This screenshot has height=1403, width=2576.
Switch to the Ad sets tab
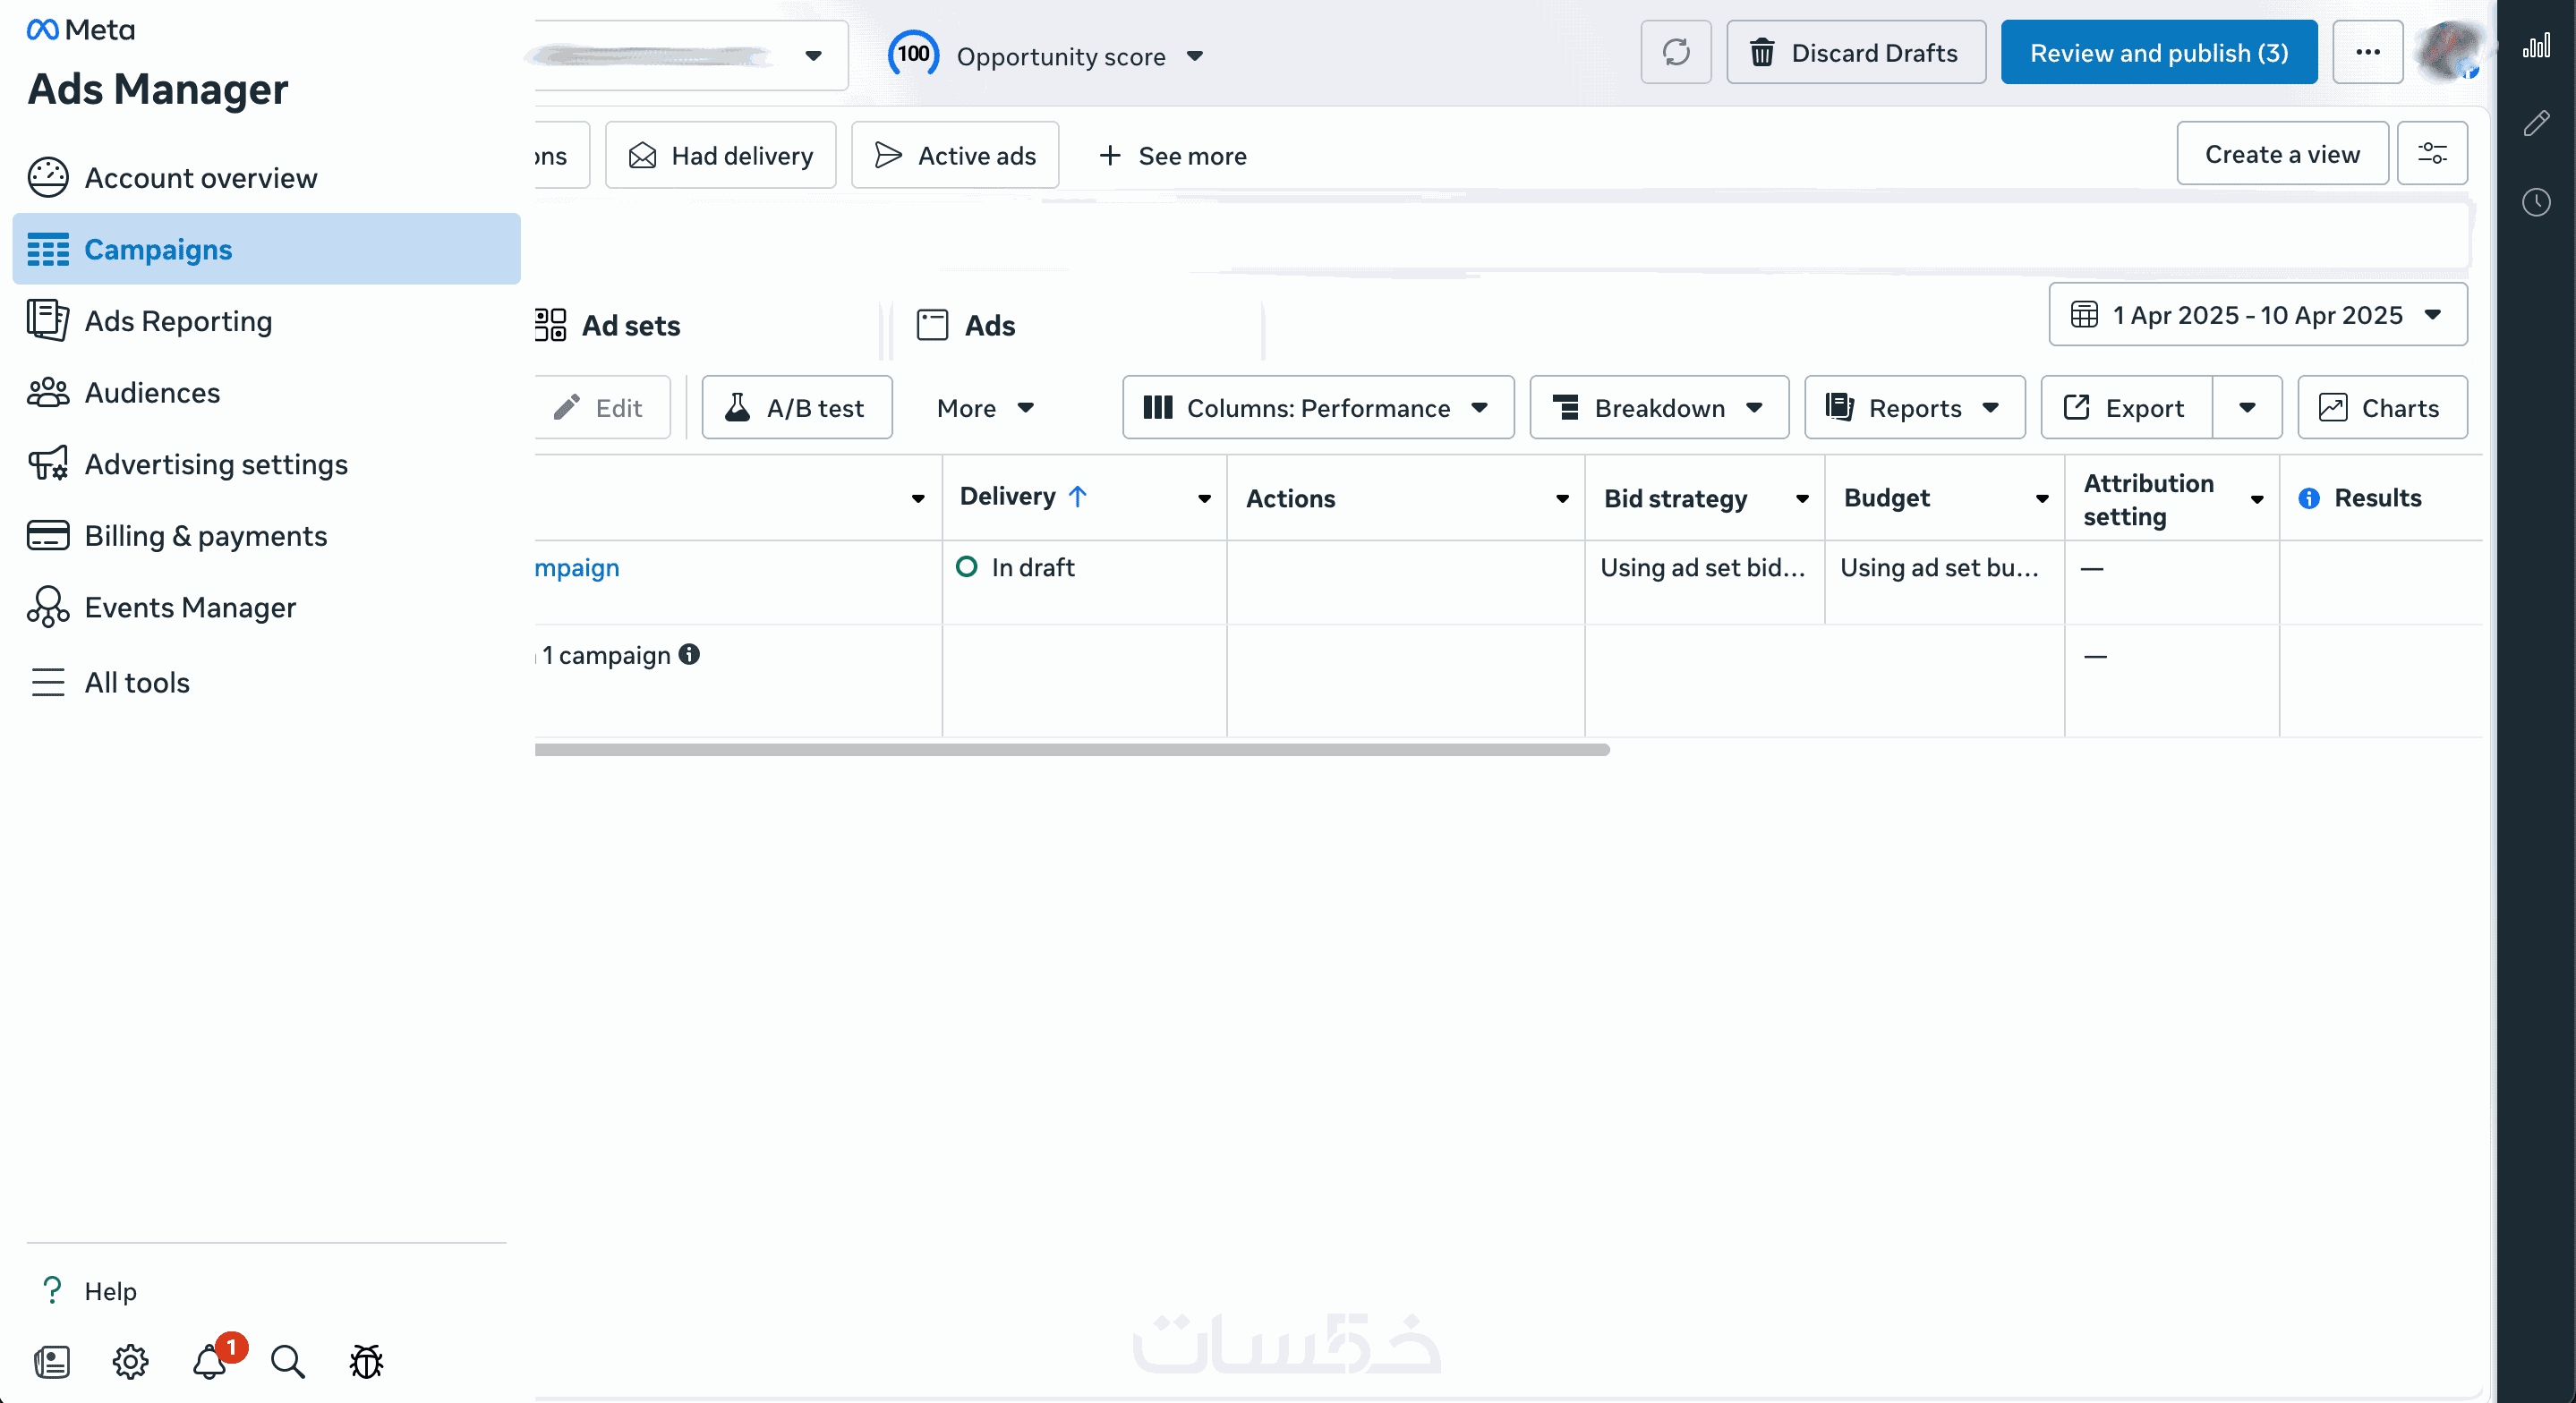[630, 326]
